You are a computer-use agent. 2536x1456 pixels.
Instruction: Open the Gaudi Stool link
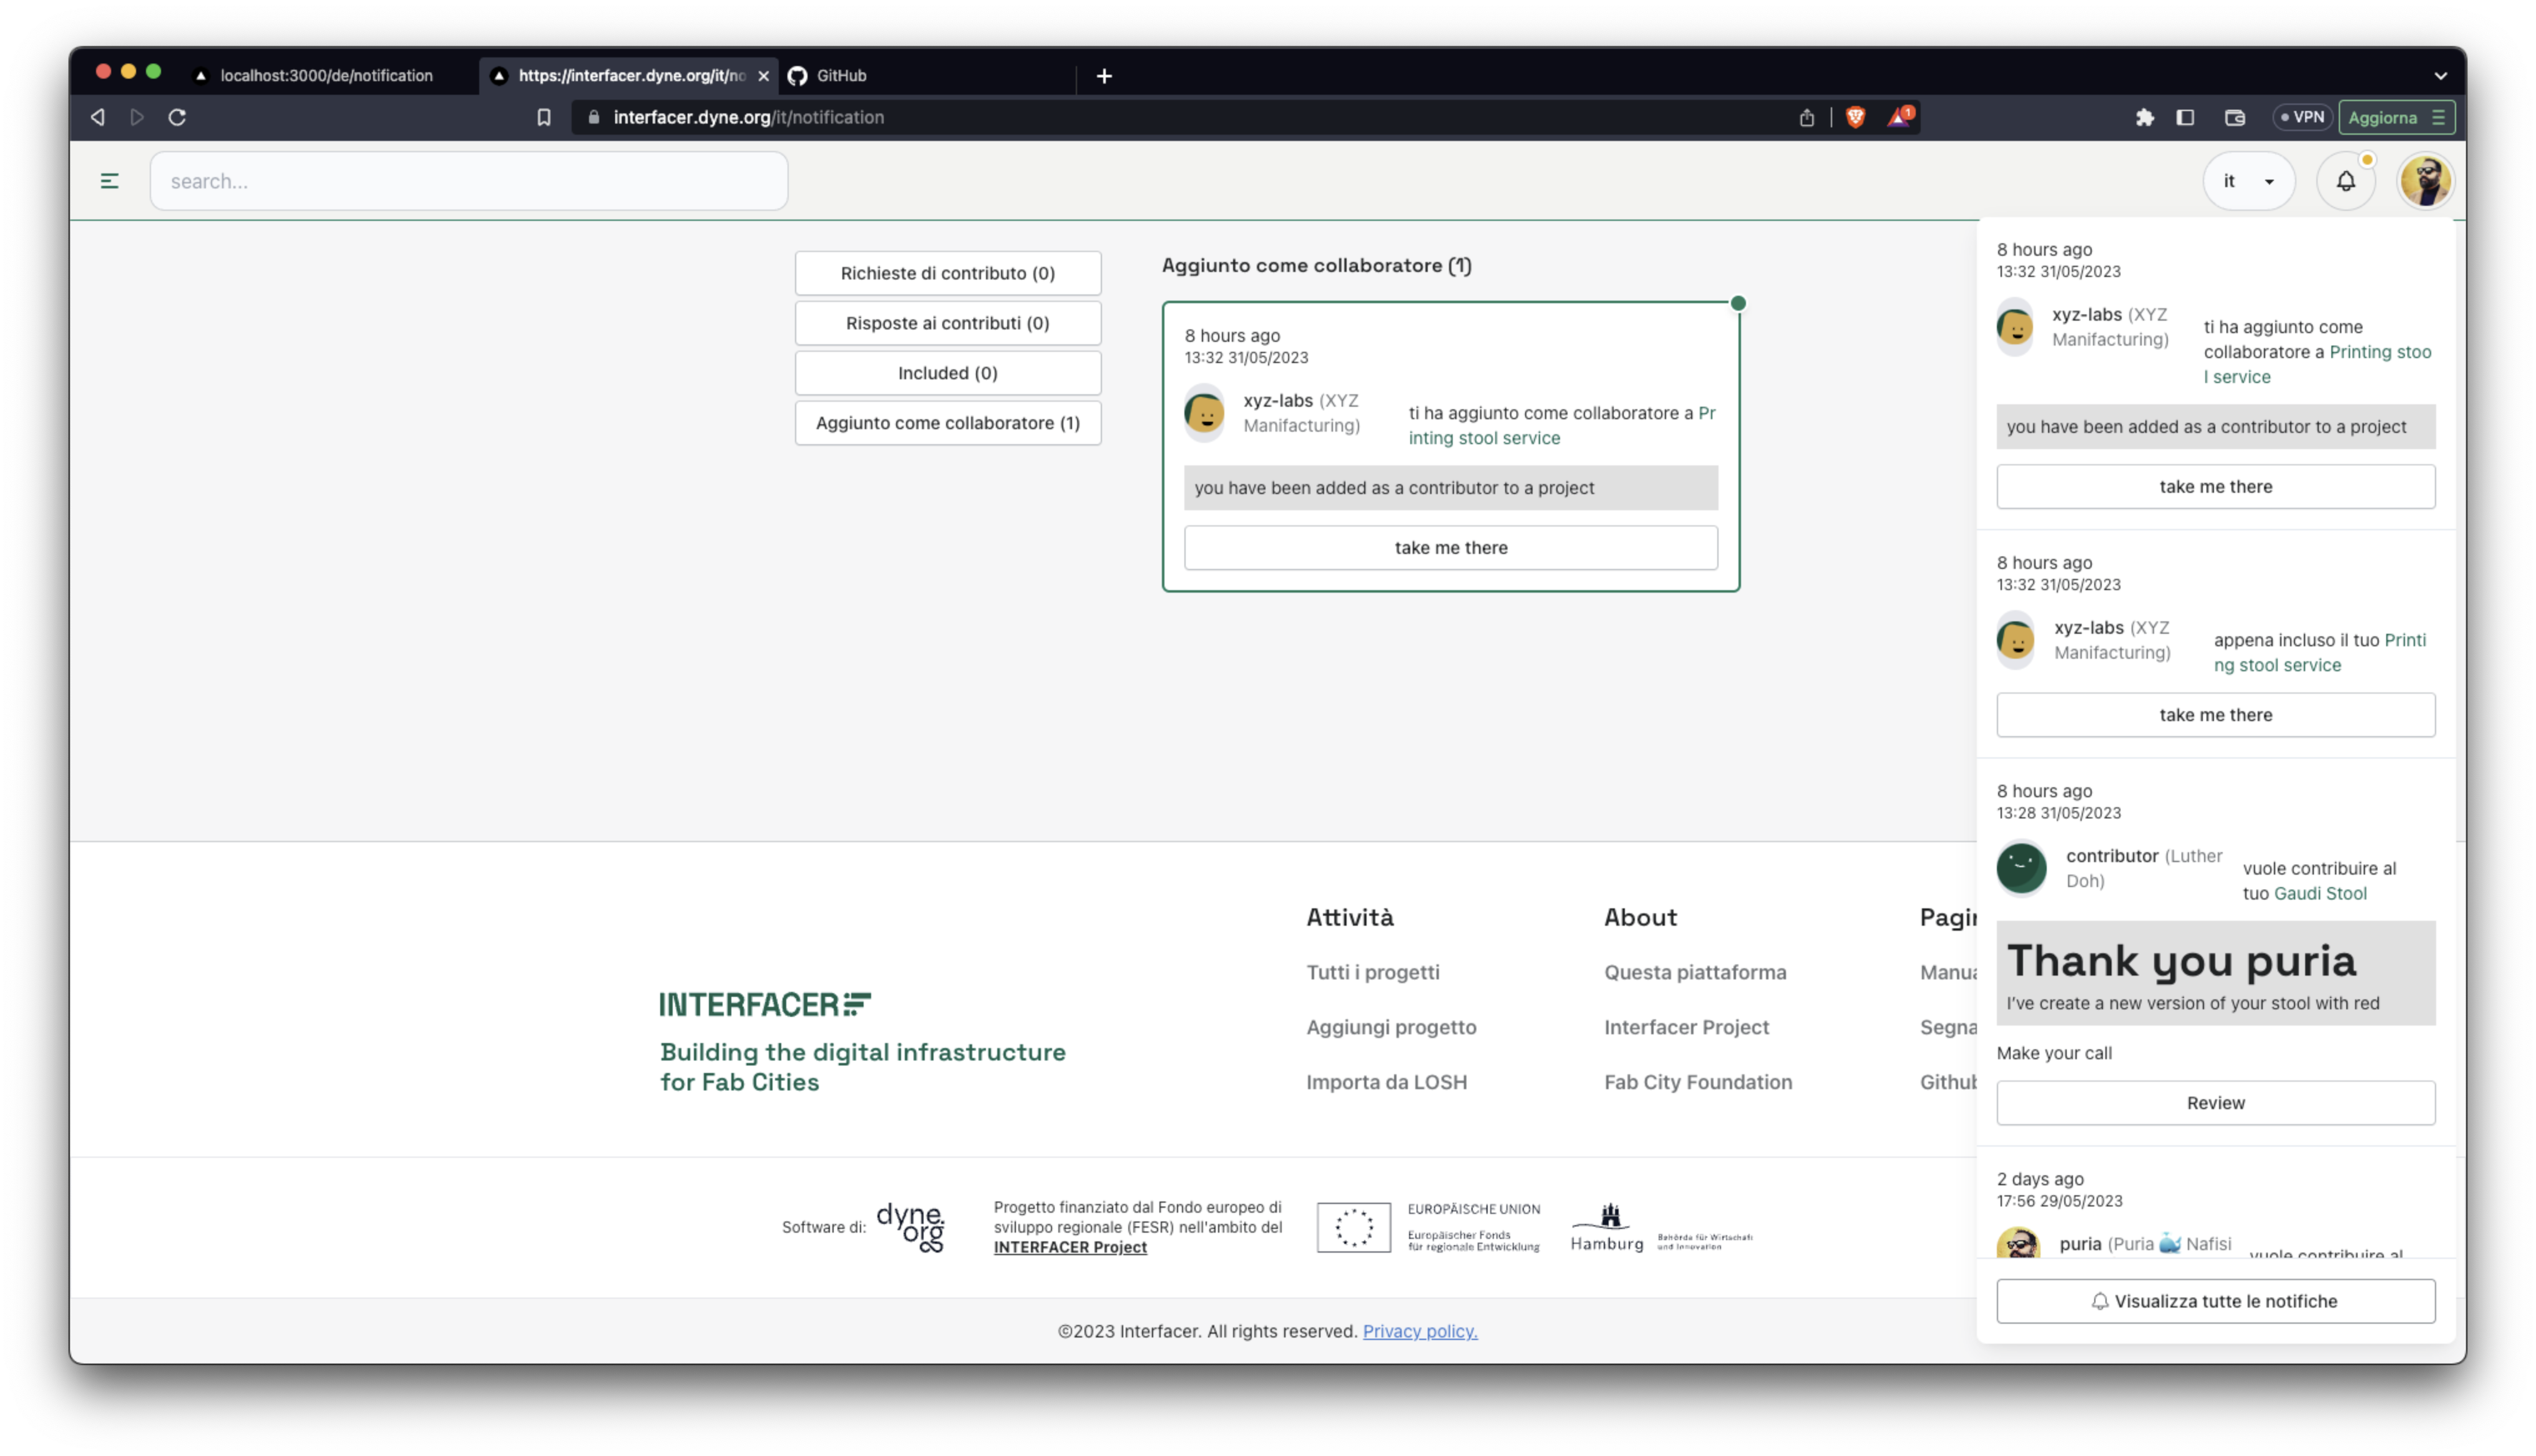point(2319,893)
